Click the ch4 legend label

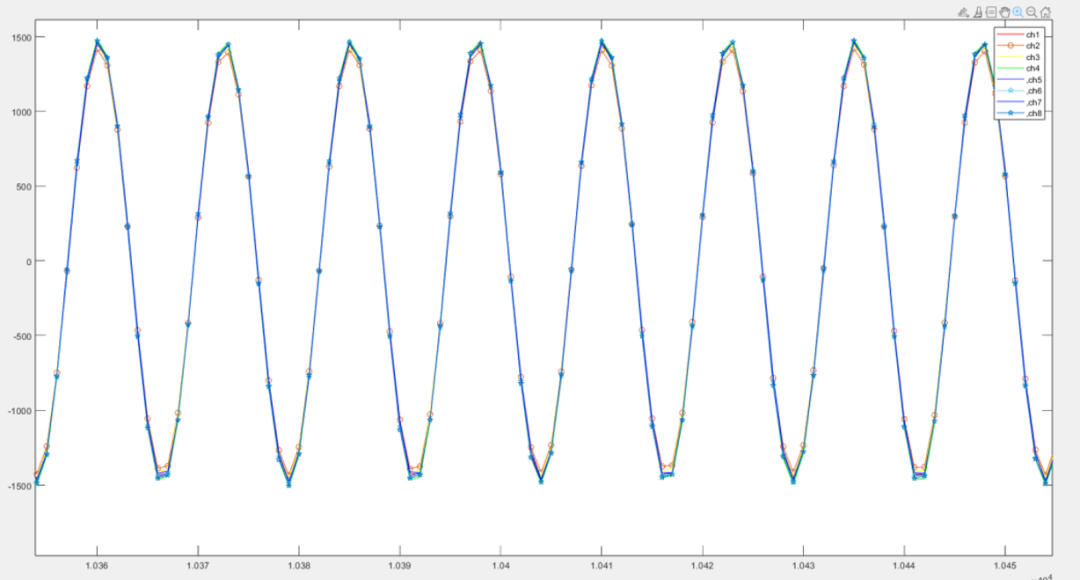click(1033, 68)
